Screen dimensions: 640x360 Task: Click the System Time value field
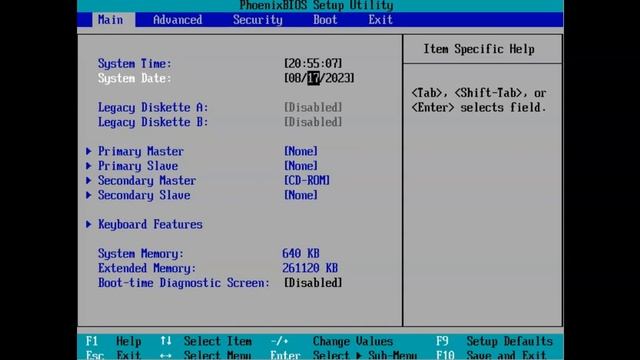(x=313, y=64)
